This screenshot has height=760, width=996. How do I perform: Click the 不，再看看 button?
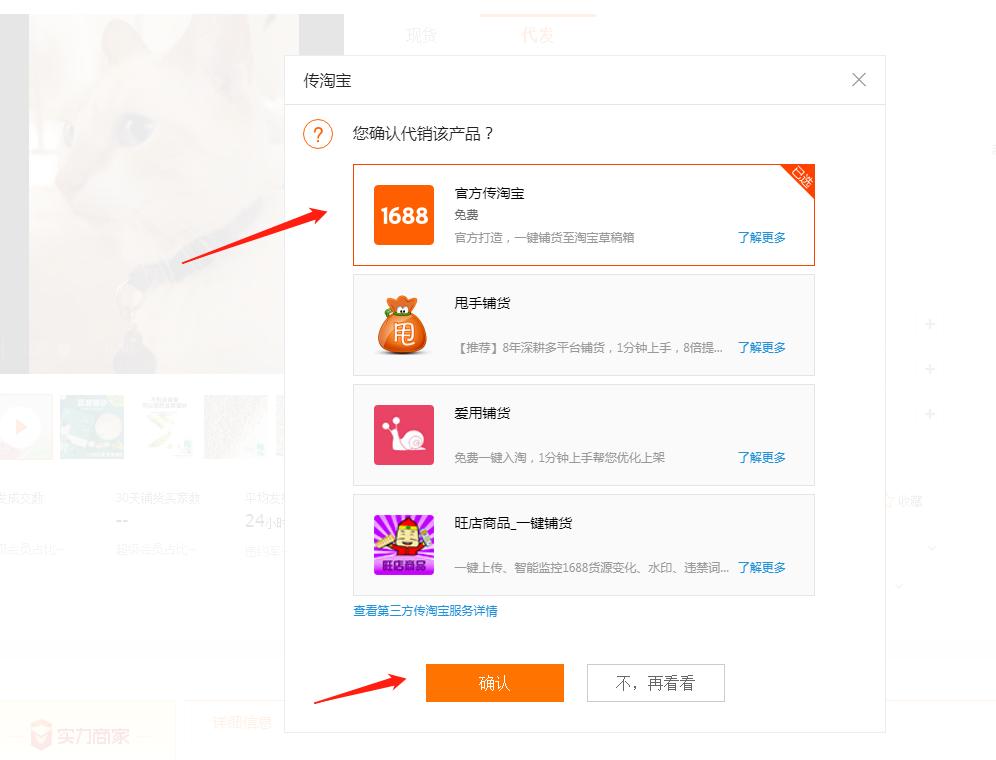[x=655, y=683]
